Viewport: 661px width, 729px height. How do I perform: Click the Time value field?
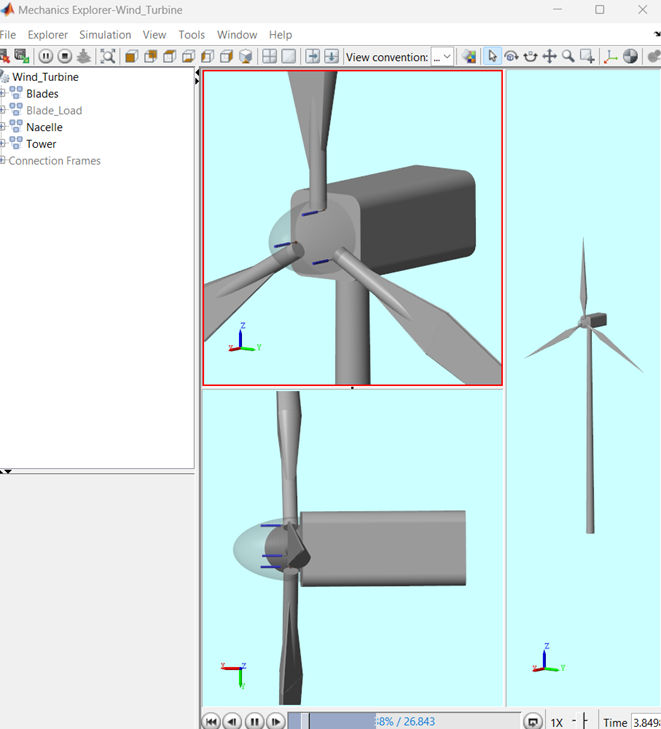pyautogui.click(x=647, y=722)
